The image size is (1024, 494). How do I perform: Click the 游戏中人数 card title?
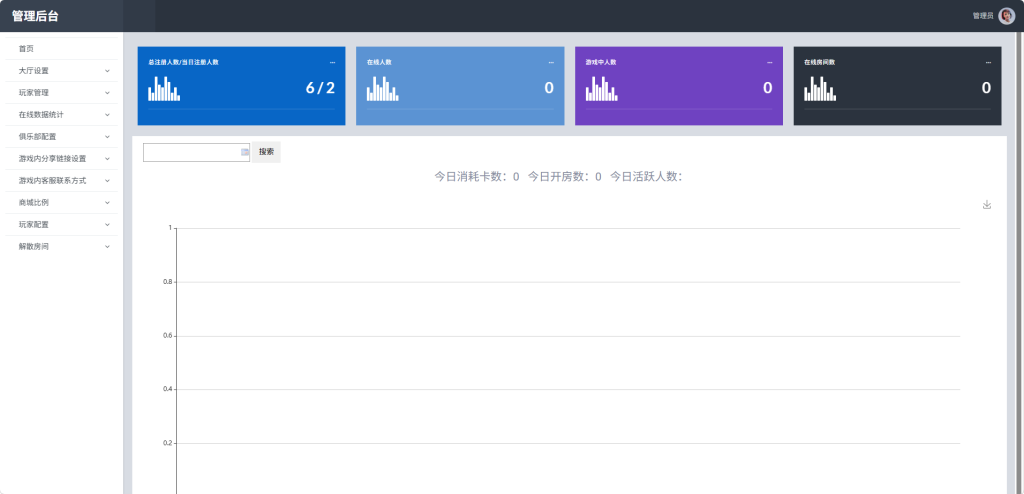(601, 63)
